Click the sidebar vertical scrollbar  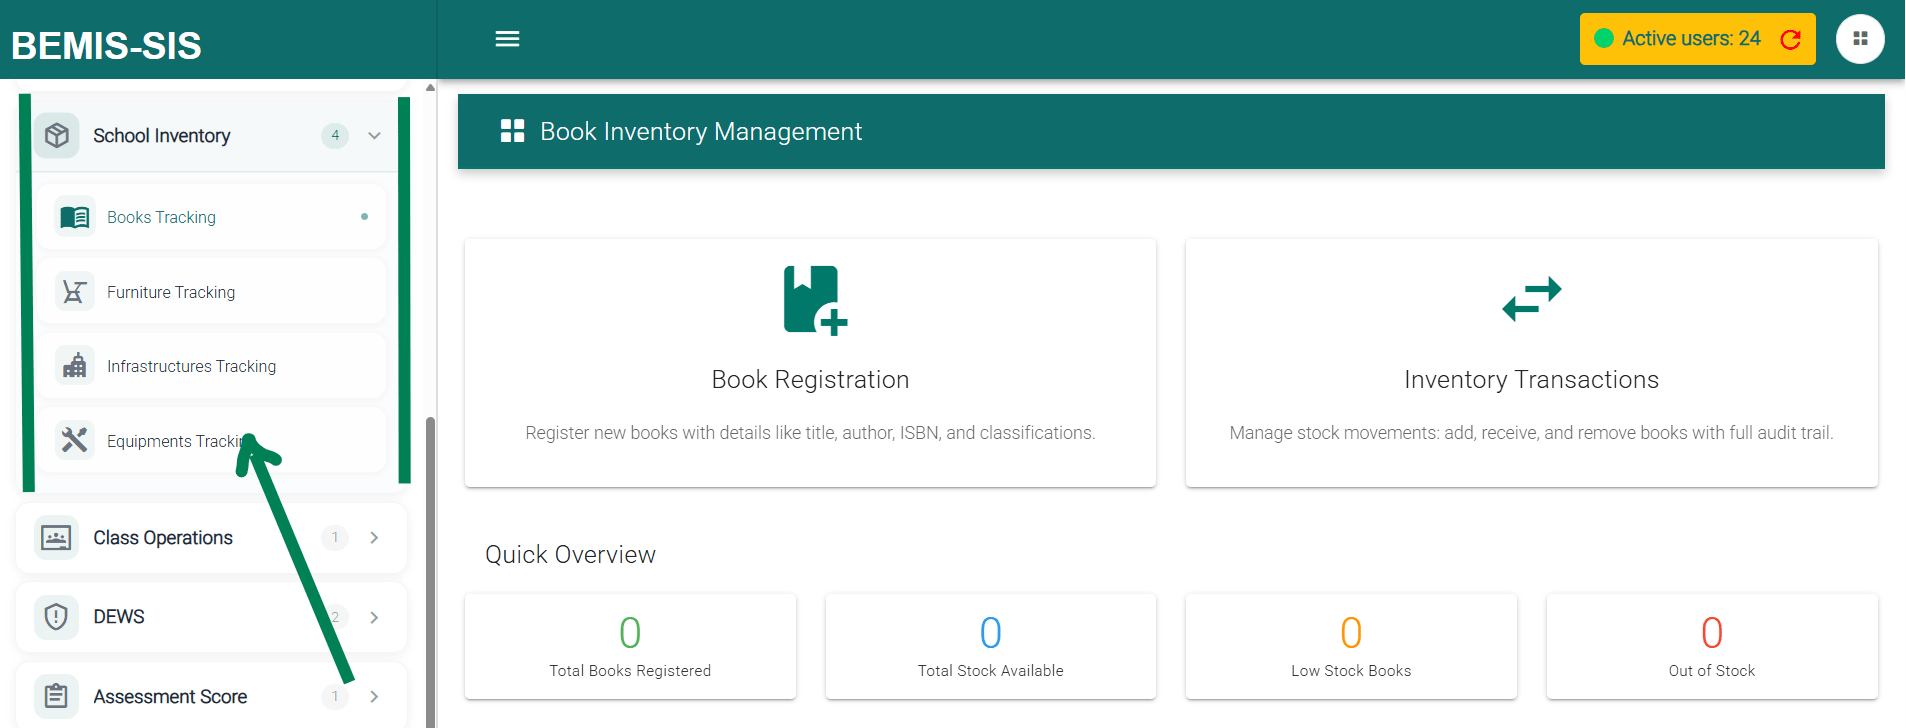pos(430,560)
